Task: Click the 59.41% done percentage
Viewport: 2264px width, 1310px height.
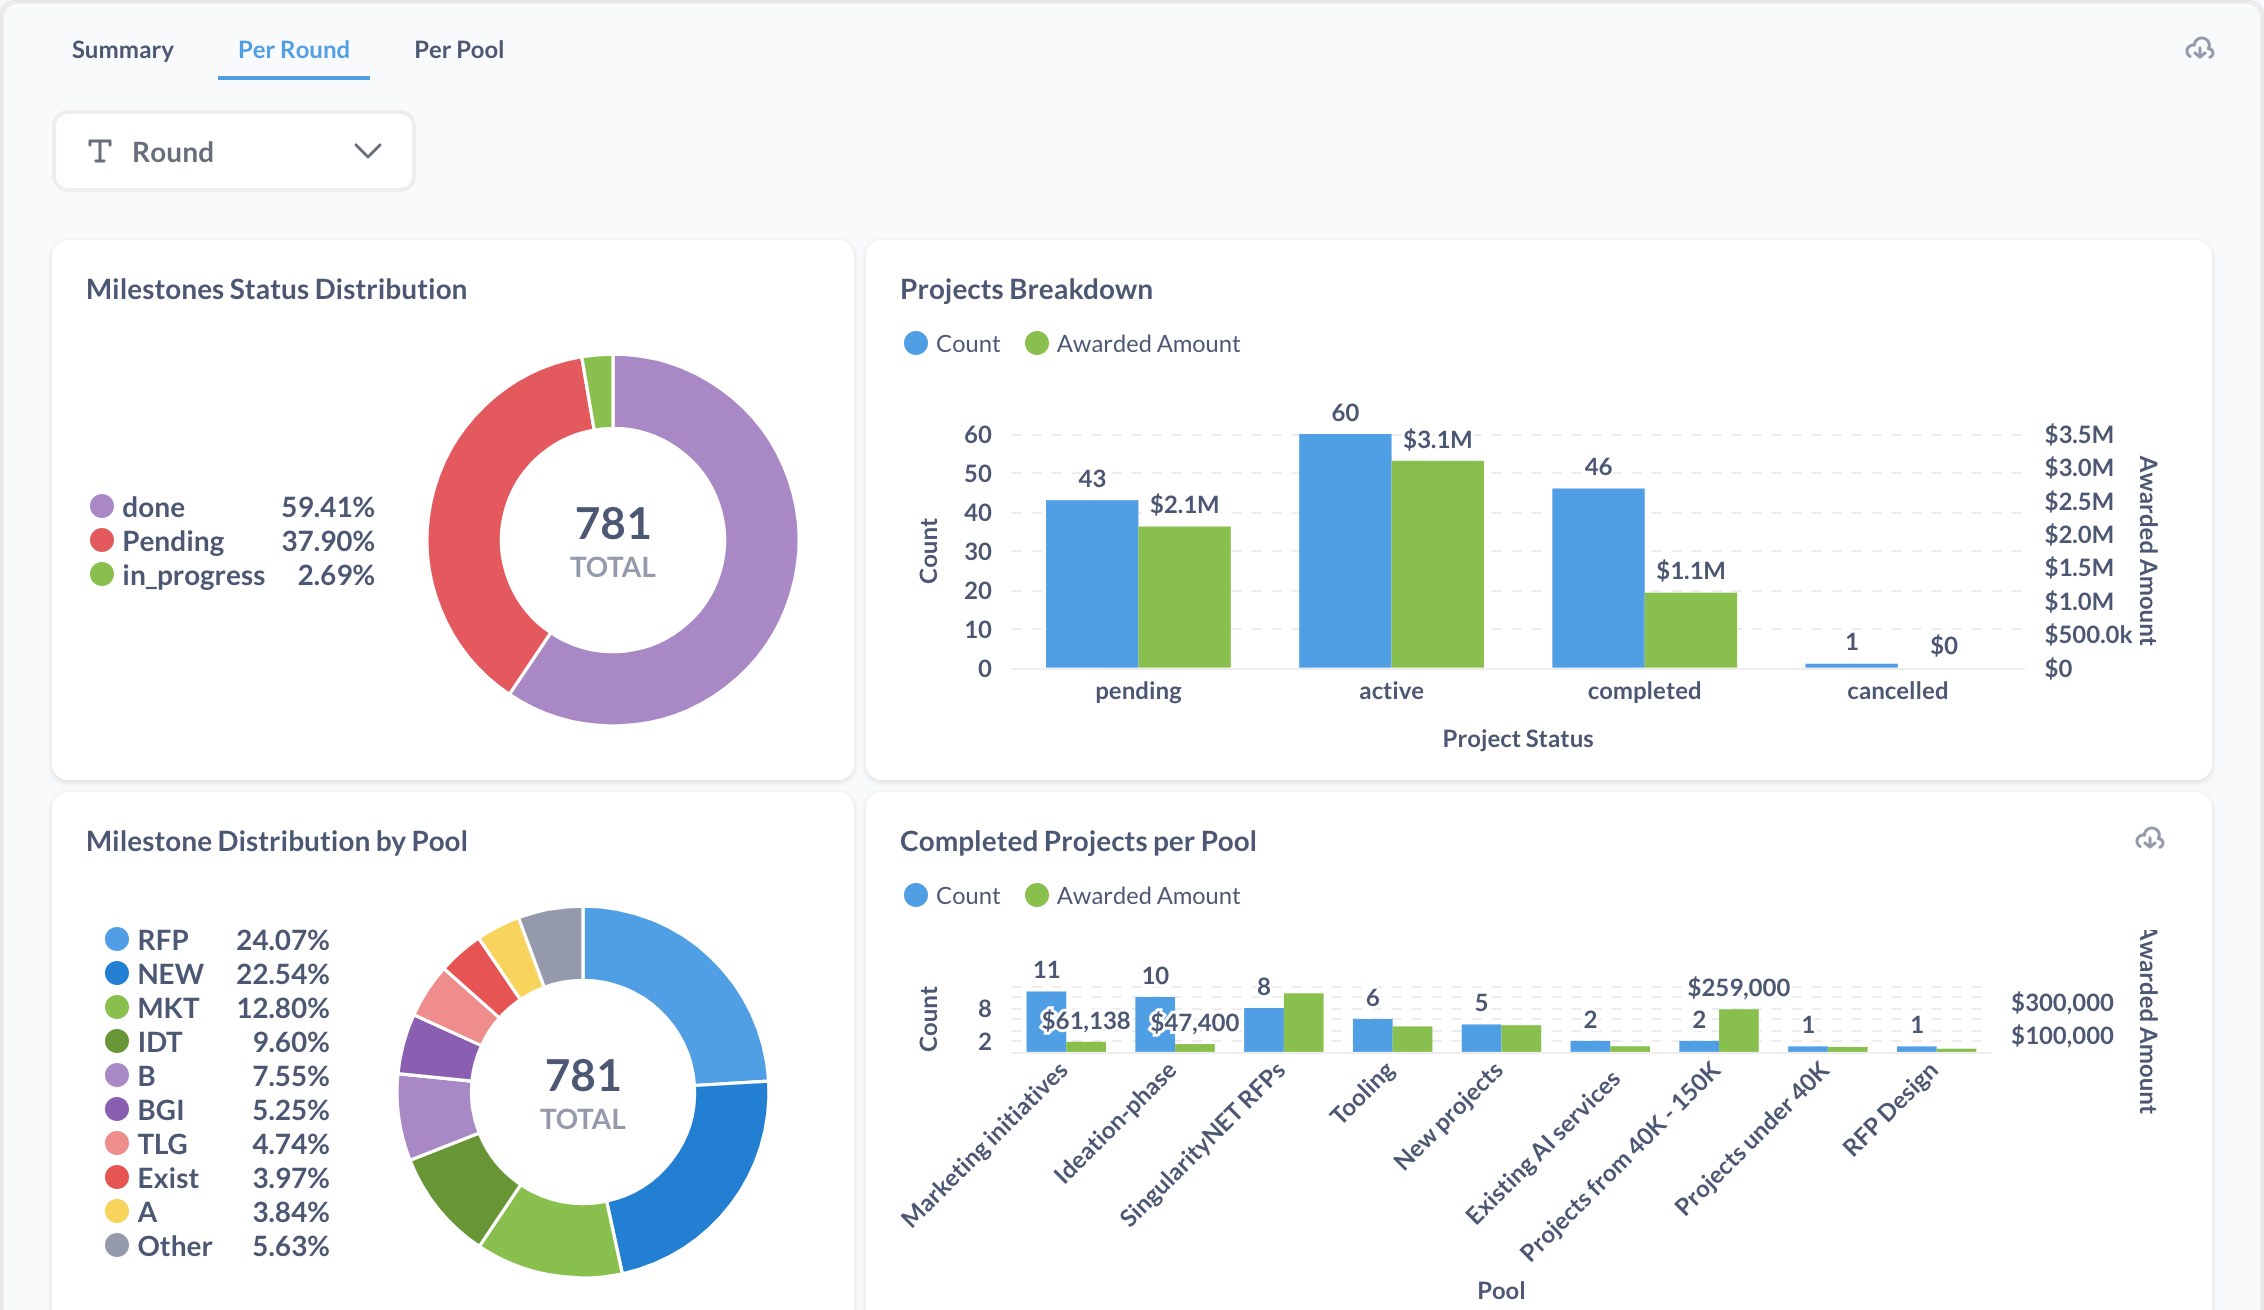Action: pyautogui.click(x=328, y=507)
